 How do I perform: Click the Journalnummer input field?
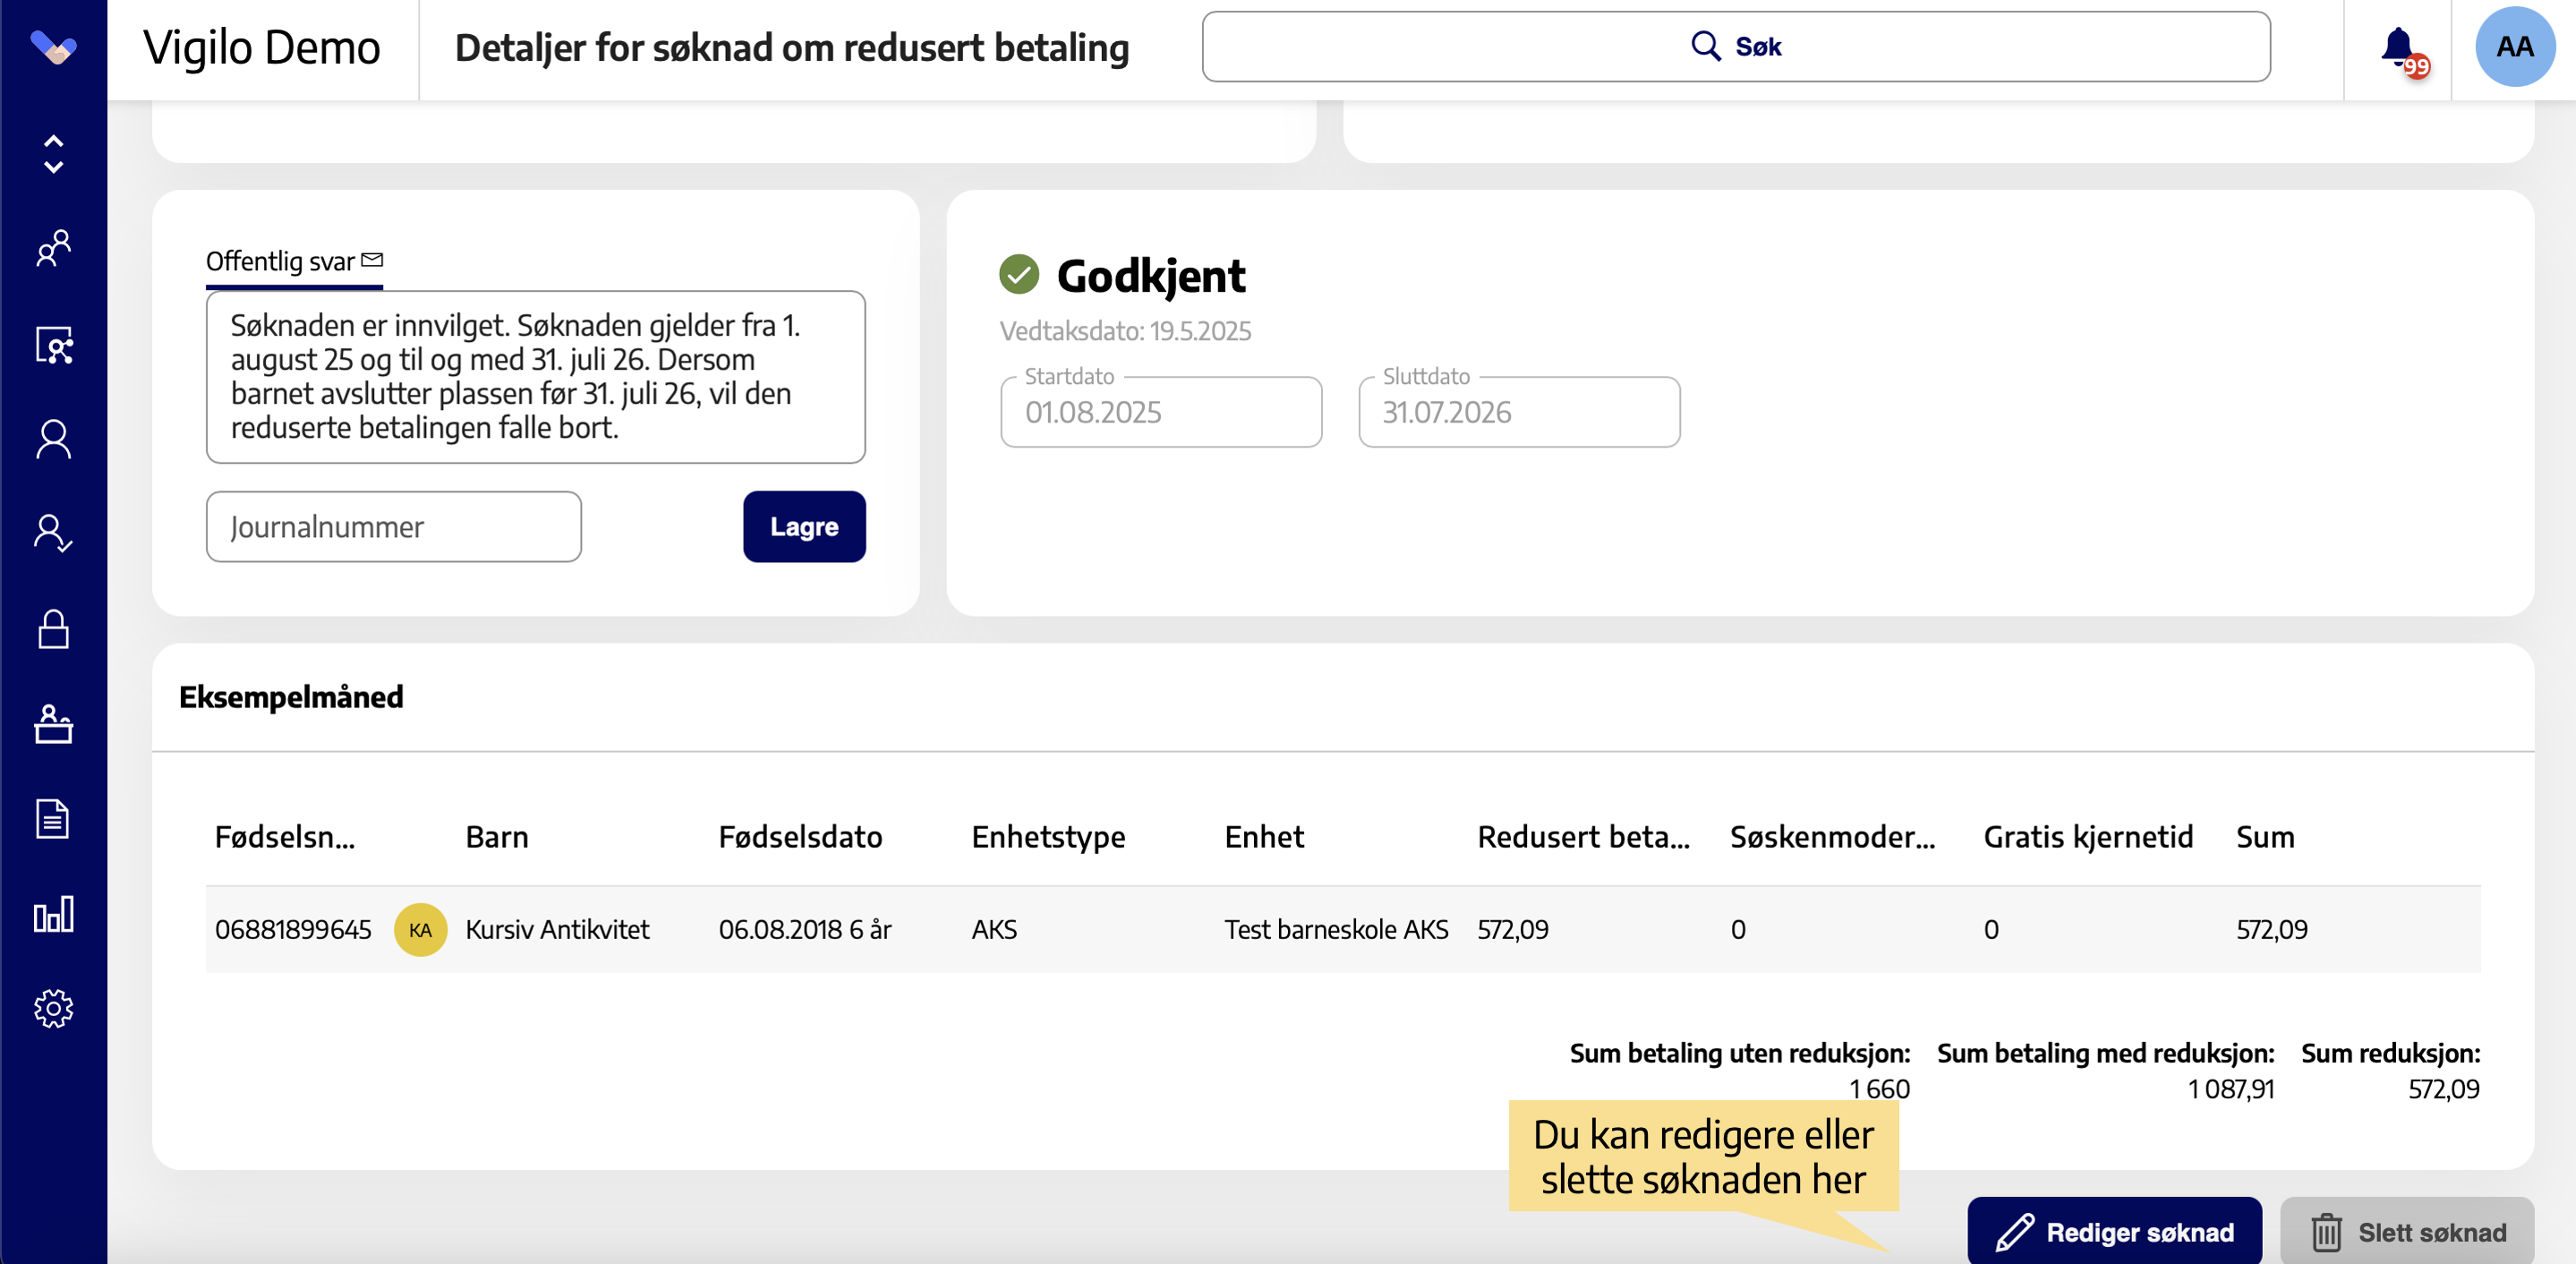tap(393, 527)
